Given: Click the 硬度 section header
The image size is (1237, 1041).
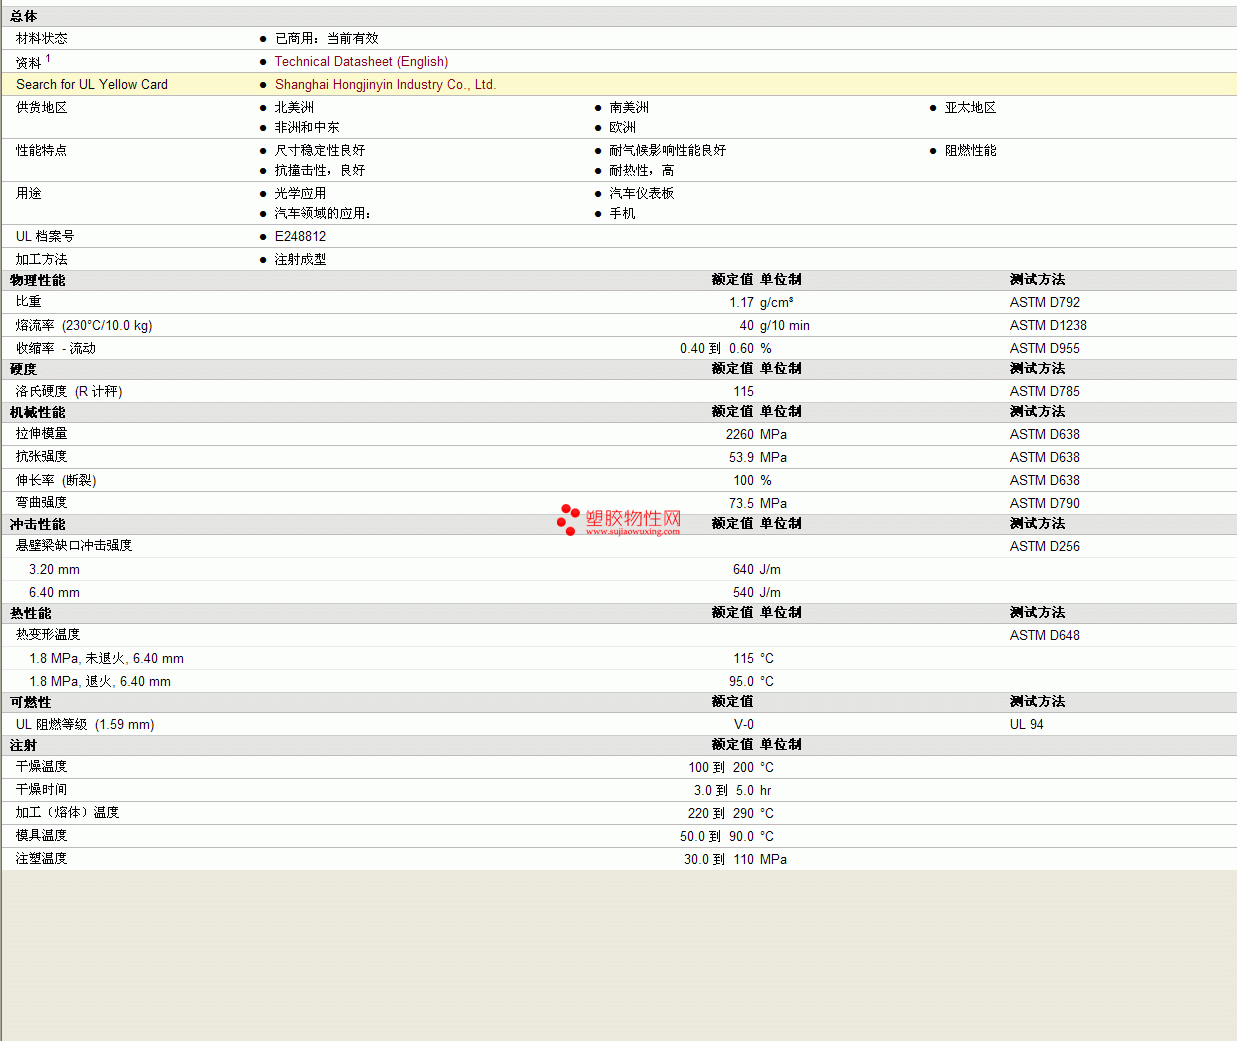Looking at the screenshot, I should (23, 370).
